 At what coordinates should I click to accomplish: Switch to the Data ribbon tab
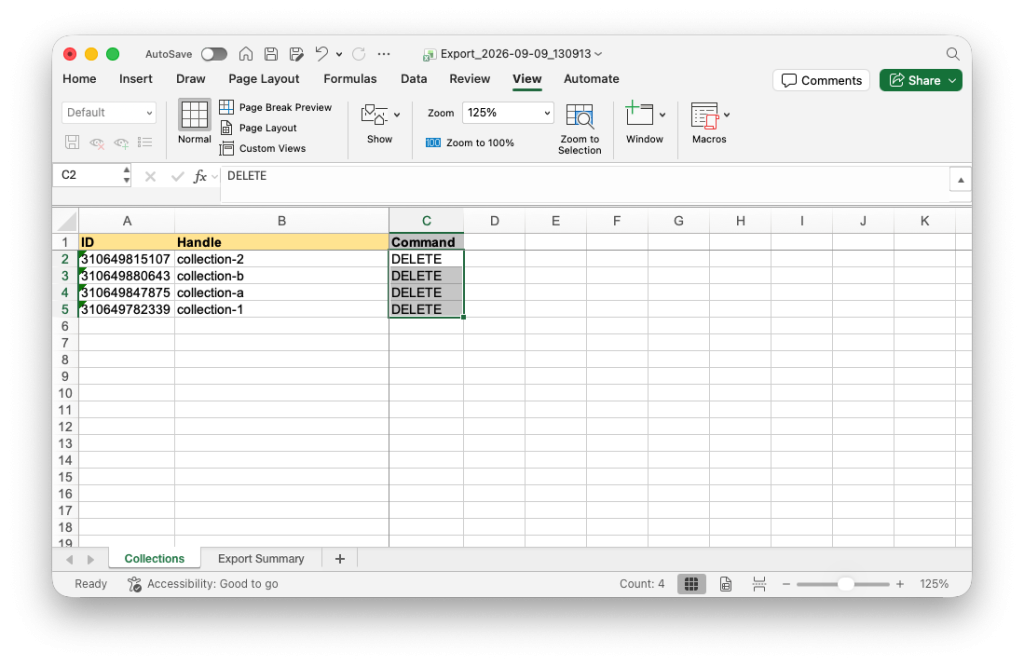(413, 78)
